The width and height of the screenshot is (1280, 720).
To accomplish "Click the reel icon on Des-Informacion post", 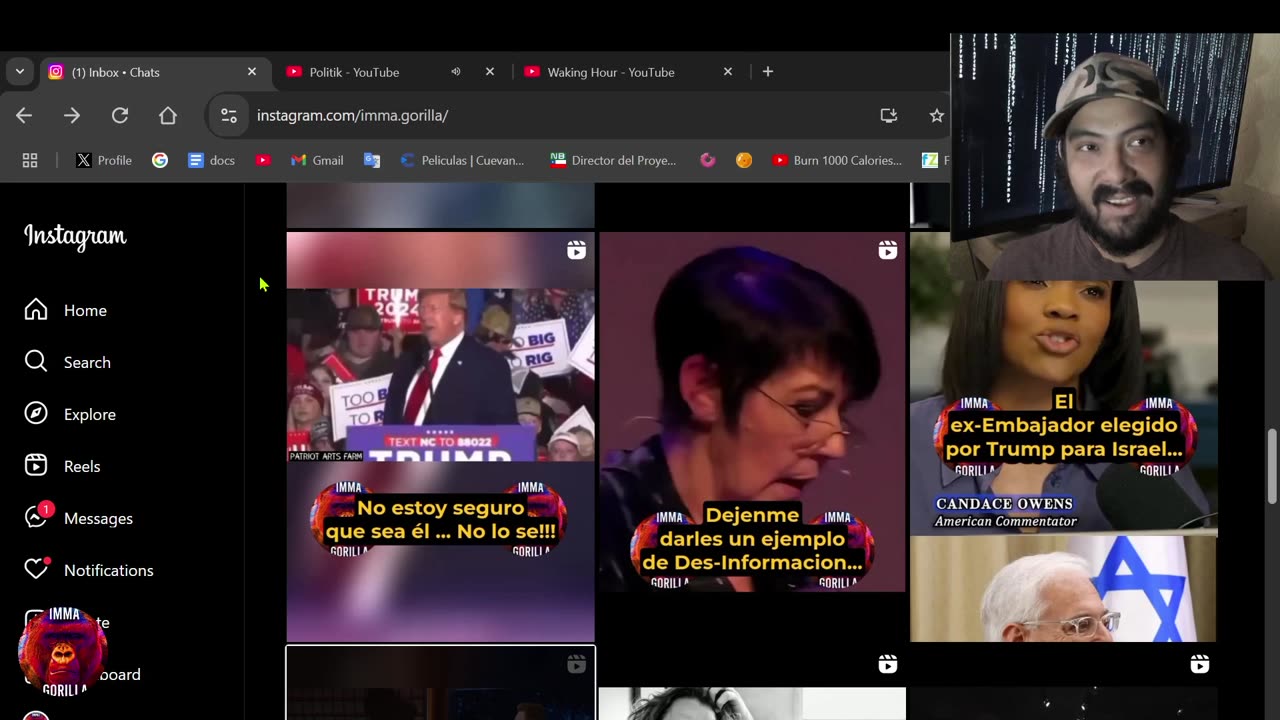I will click(888, 250).
